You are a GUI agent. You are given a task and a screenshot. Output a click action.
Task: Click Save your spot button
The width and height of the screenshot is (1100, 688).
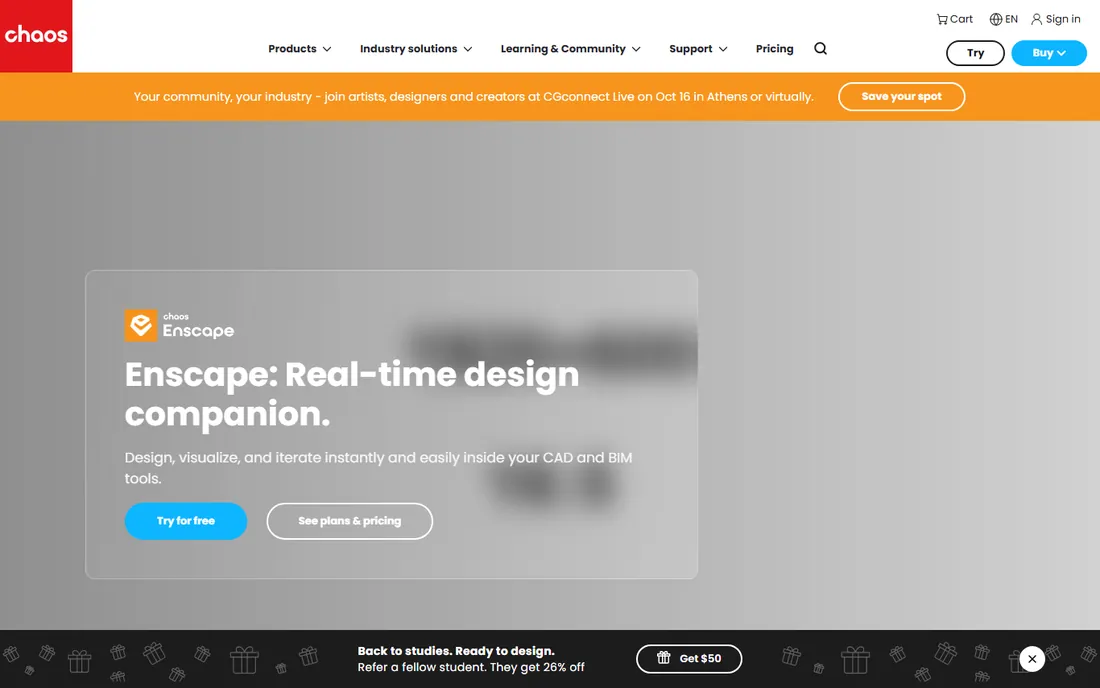(901, 96)
